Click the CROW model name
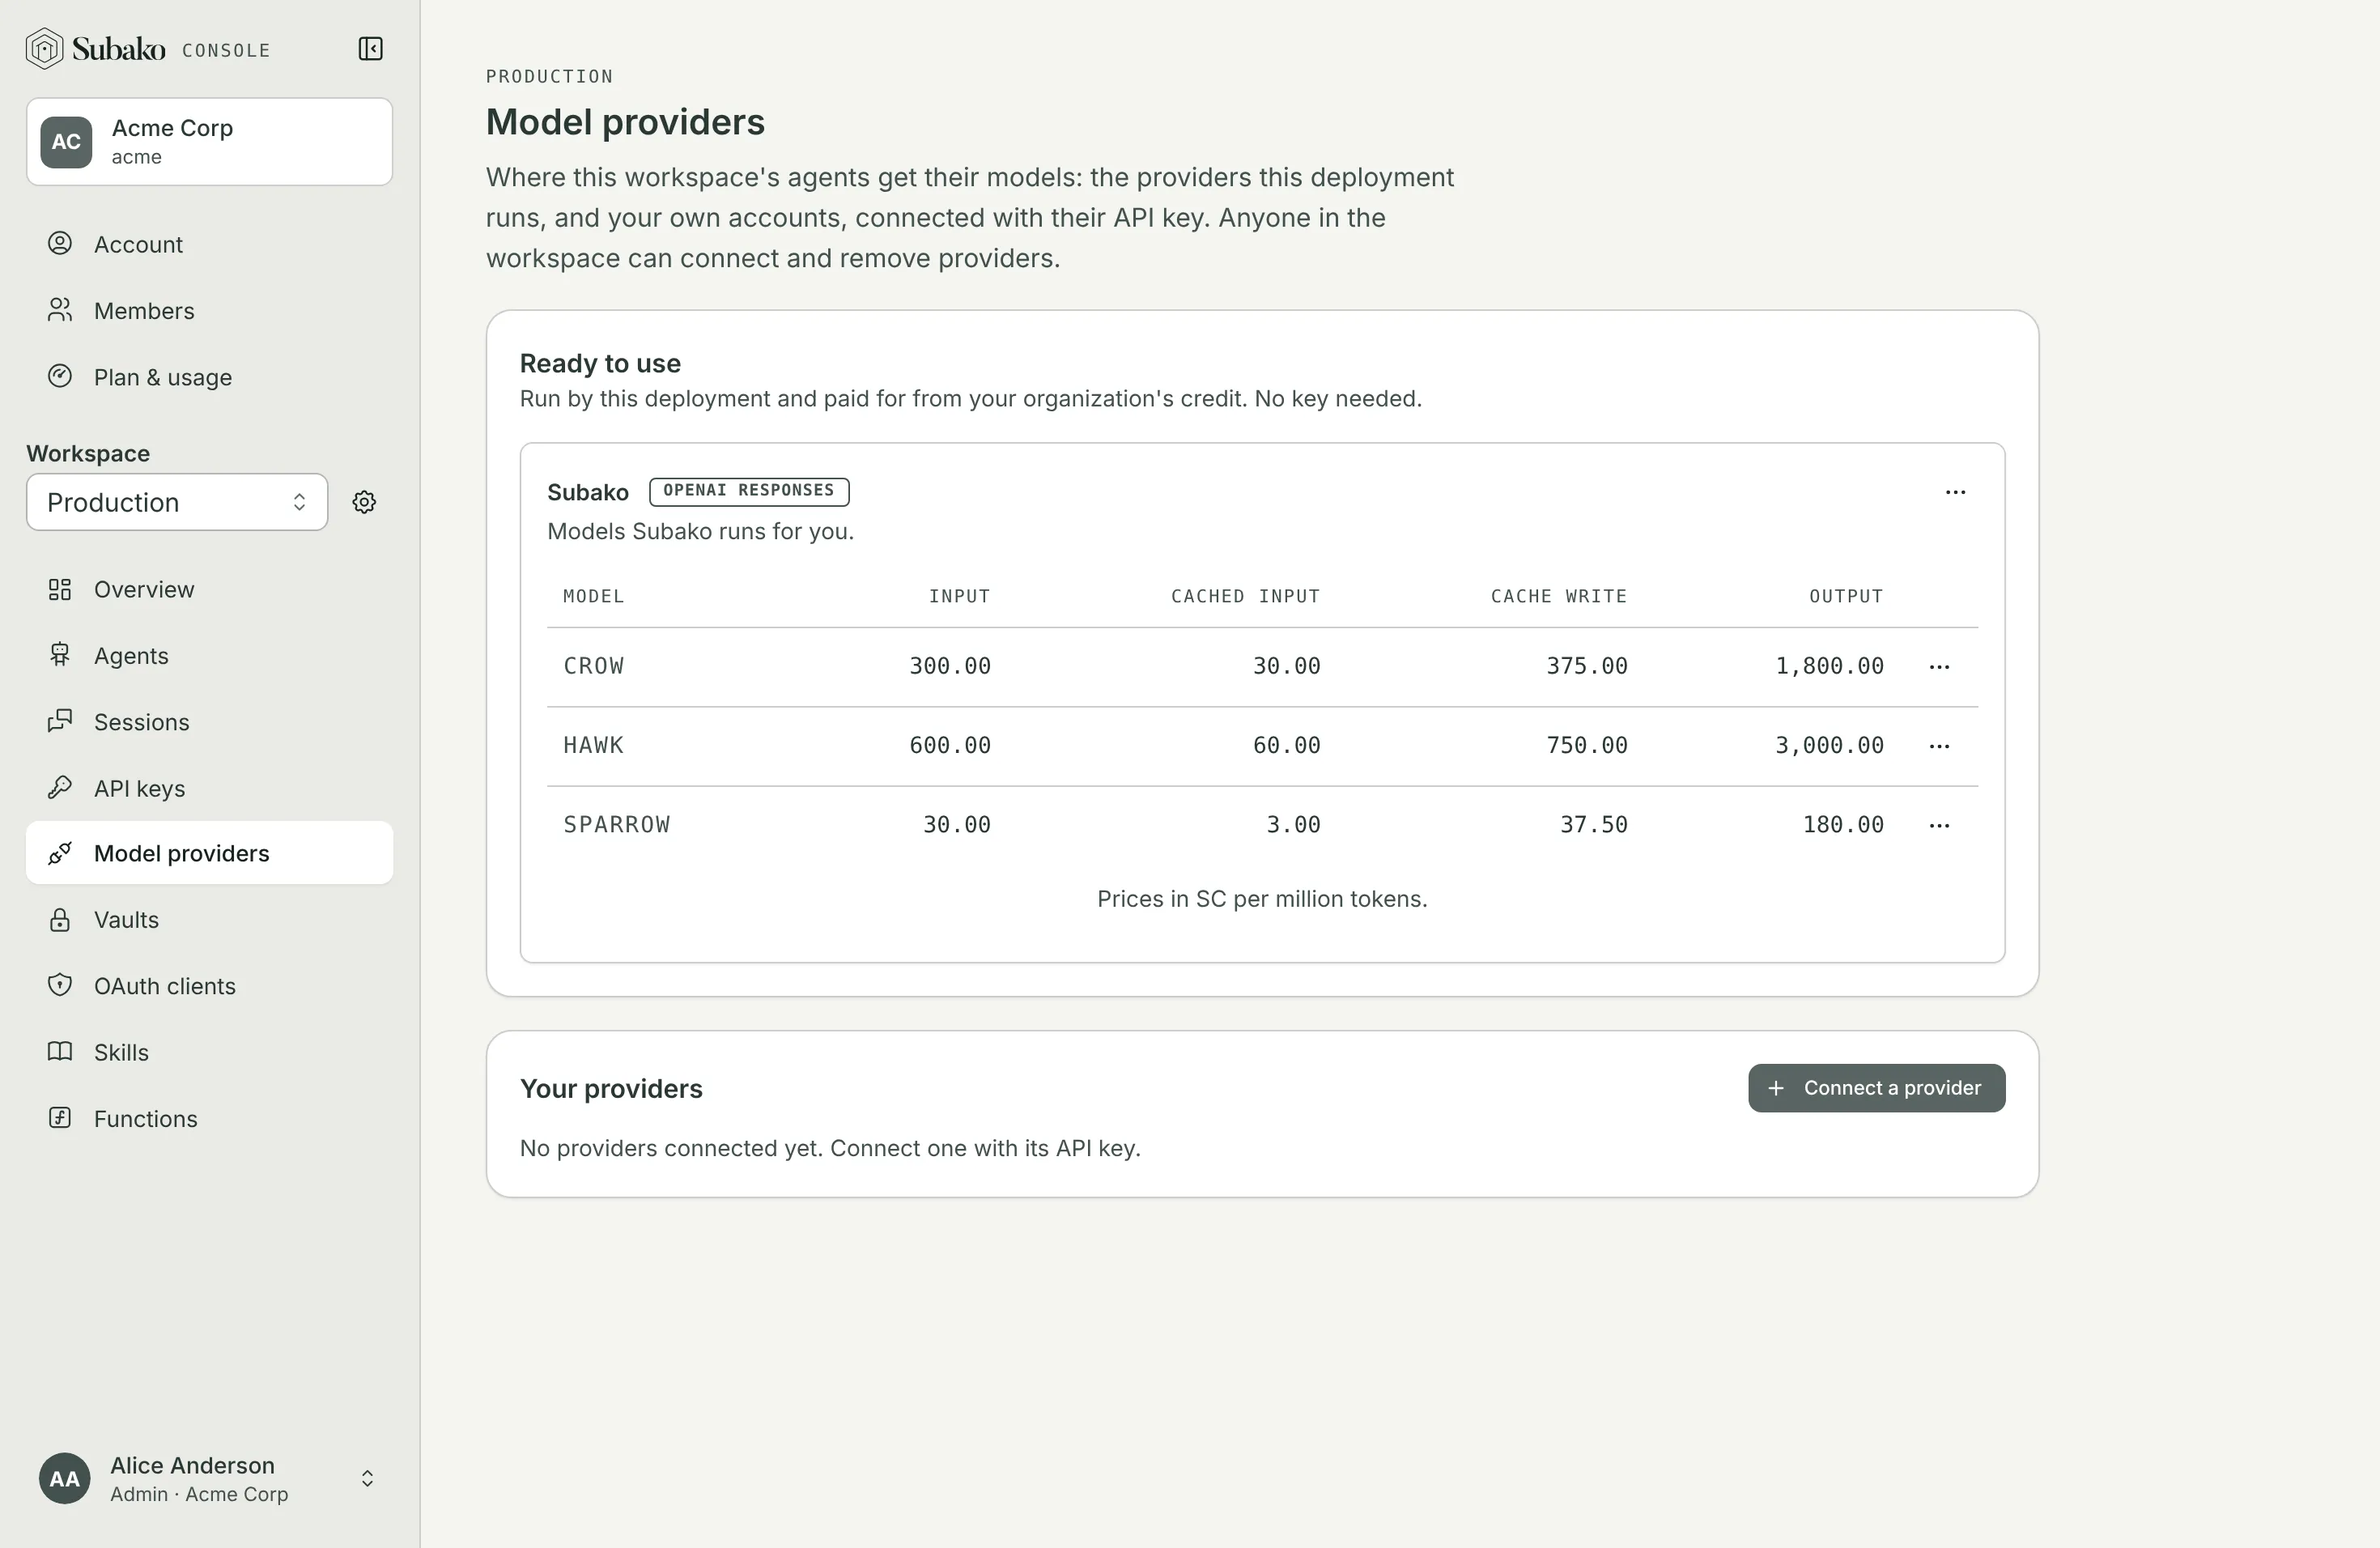Image resolution: width=2380 pixels, height=1548 pixels. tap(593, 666)
